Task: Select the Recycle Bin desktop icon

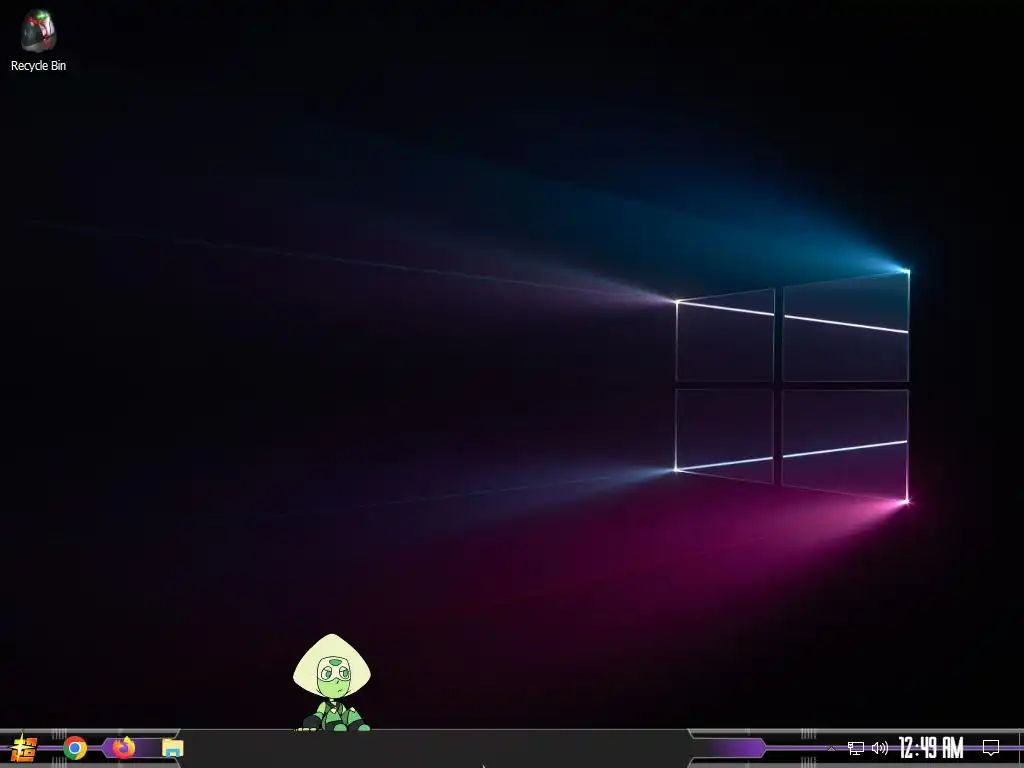Action: [x=38, y=41]
